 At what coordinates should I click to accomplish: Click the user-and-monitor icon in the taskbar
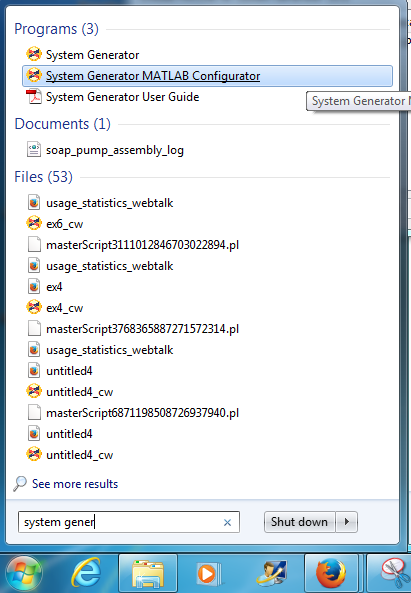pyautogui.click(x=271, y=573)
